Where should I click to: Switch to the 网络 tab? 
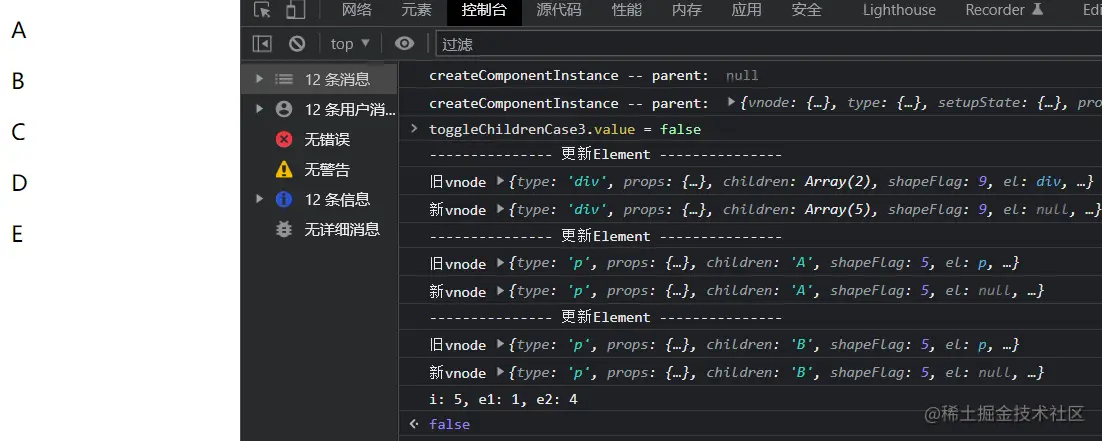click(x=356, y=10)
